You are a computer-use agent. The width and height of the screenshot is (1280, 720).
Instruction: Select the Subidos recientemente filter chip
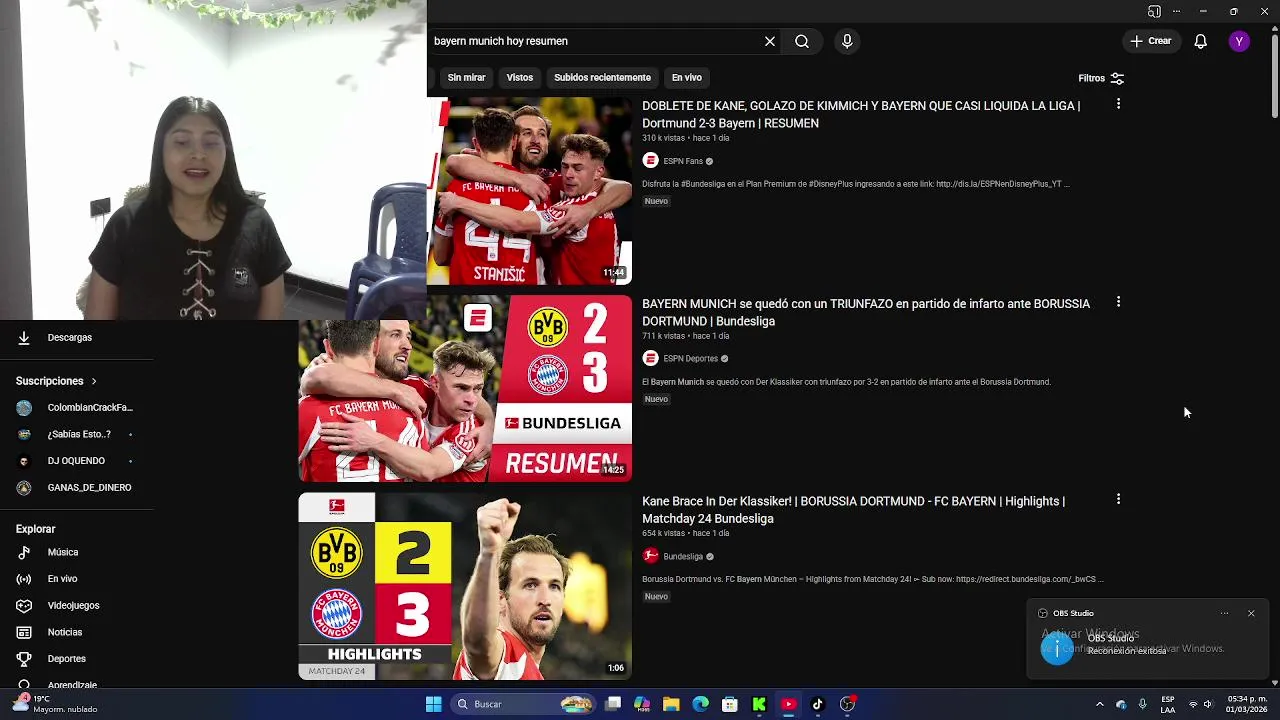pos(602,78)
